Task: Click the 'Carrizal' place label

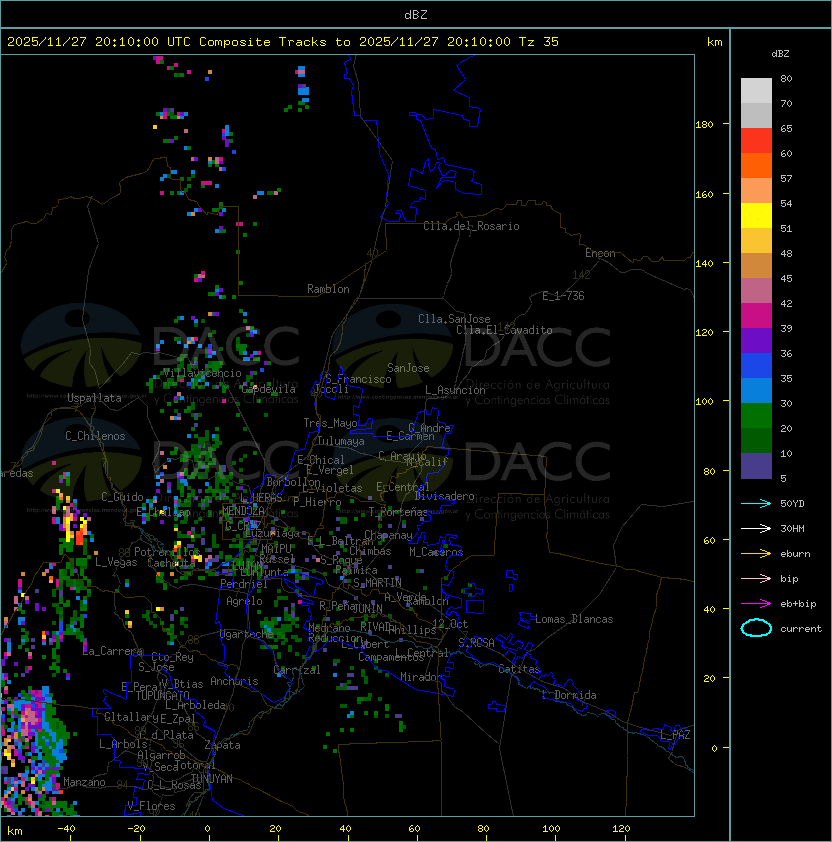Action: tap(297, 670)
